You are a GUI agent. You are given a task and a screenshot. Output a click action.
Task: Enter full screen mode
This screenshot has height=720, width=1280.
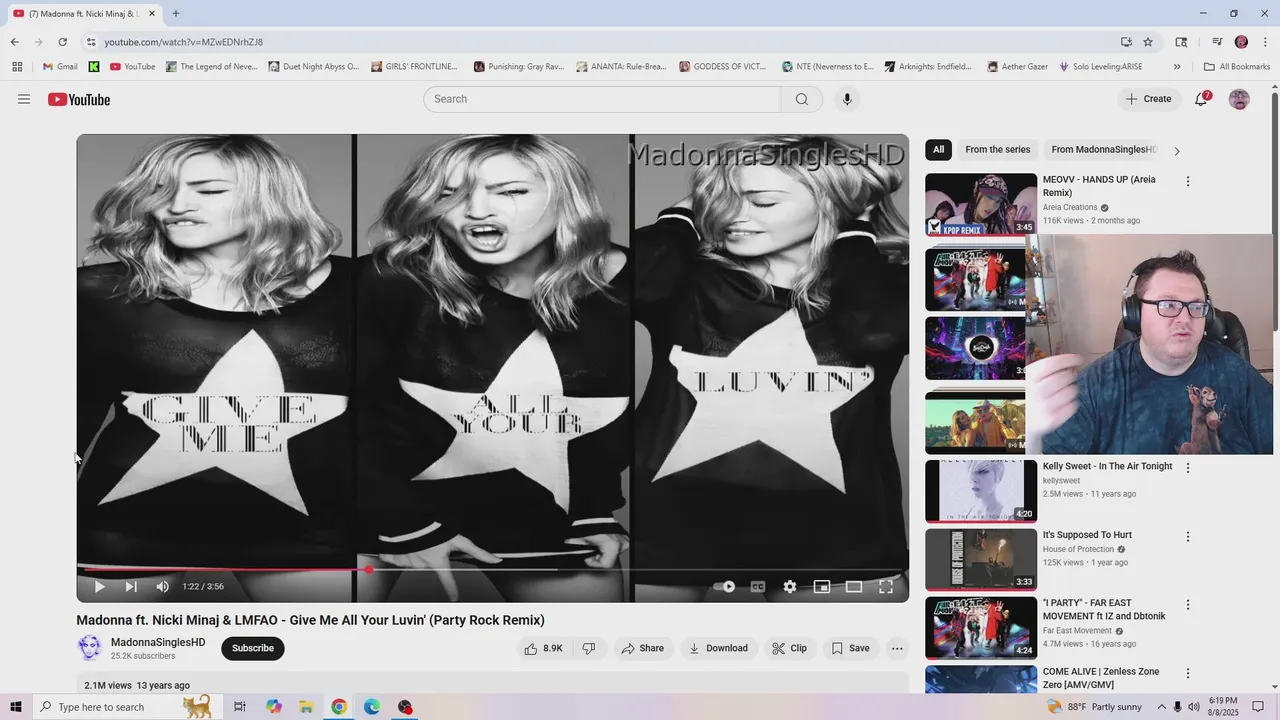coord(886,587)
